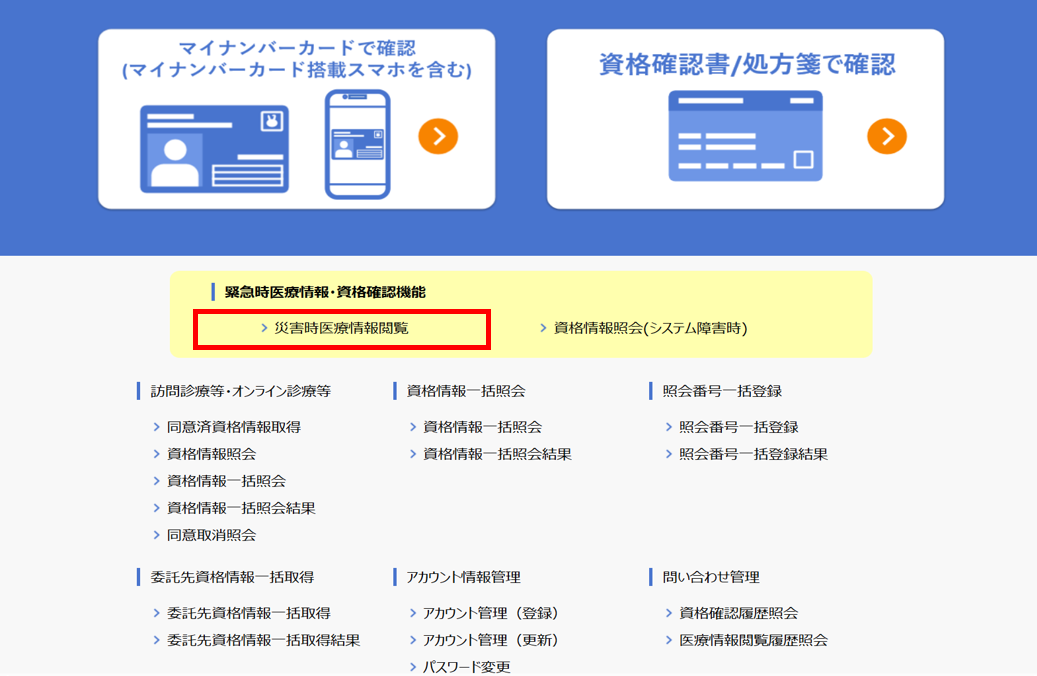
Task: Open パスワード変更 link
Action: (x=466, y=666)
